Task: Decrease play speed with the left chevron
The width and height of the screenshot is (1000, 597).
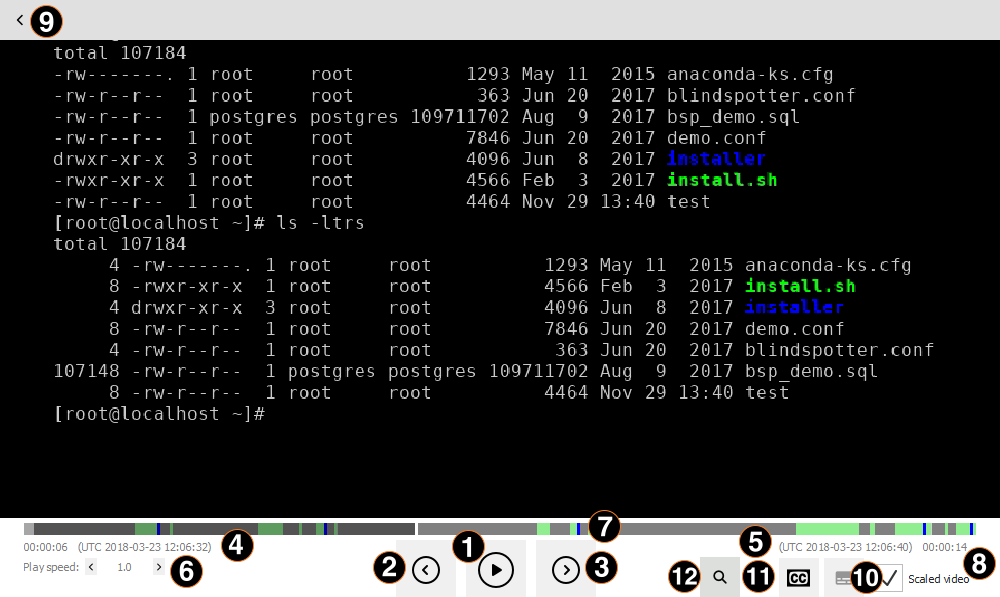Action: coord(91,567)
